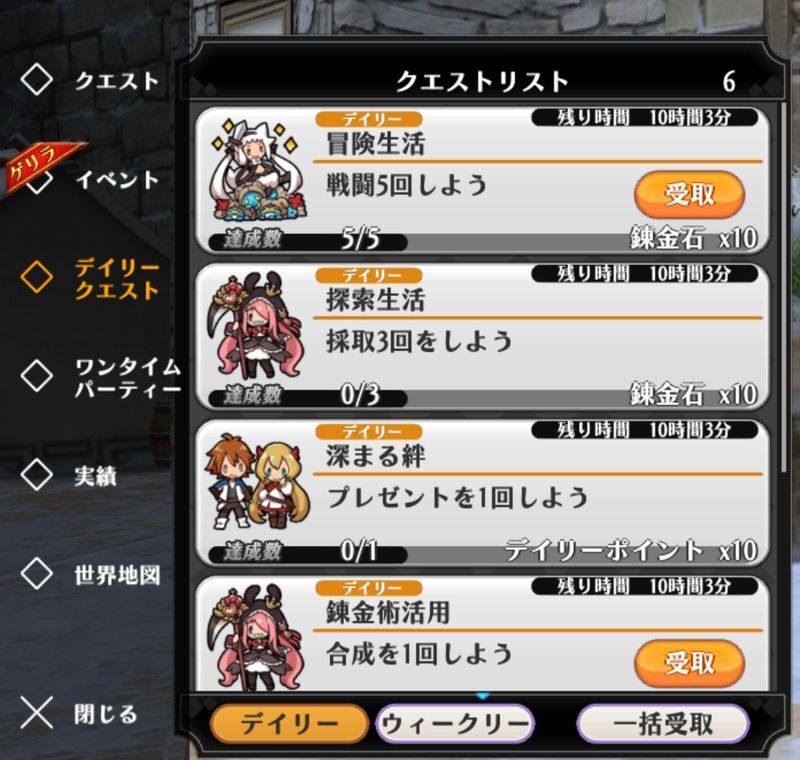800x760 pixels.
Task: Click the 一括受取 claim-all button
Action: (x=663, y=723)
